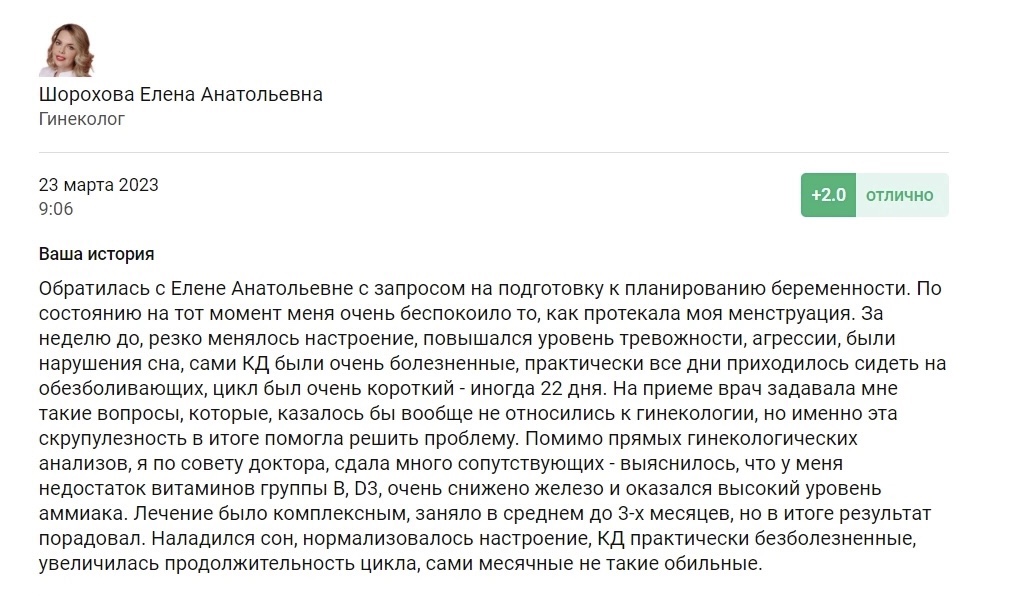
Task: Open doctor name Шорохова Елена Анатольевна
Action: (x=180, y=94)
